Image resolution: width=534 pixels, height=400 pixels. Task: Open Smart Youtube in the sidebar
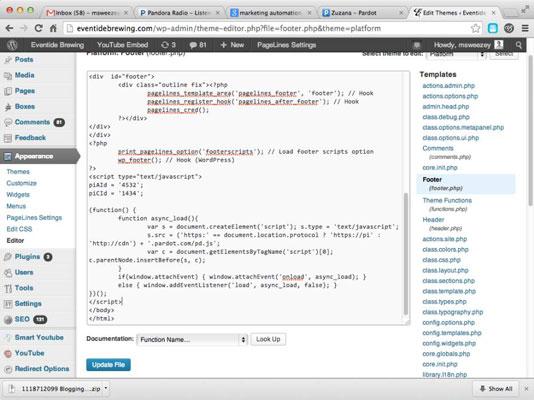tap(39, 338)
